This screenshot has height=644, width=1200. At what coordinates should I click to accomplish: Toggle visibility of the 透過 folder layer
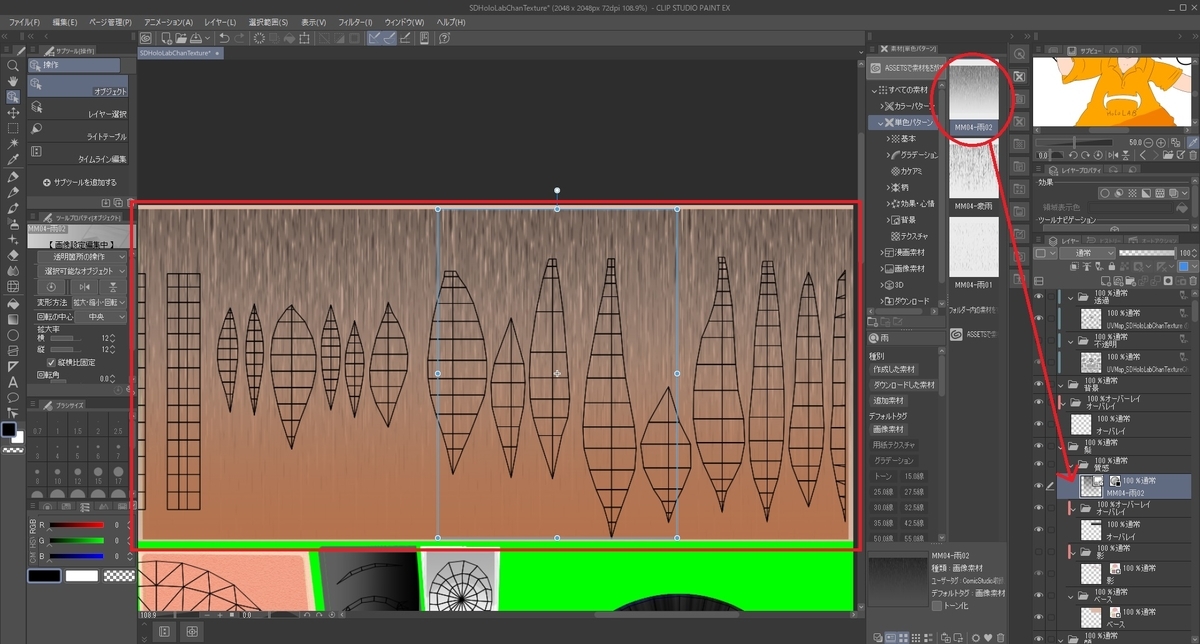(1038, 298)
